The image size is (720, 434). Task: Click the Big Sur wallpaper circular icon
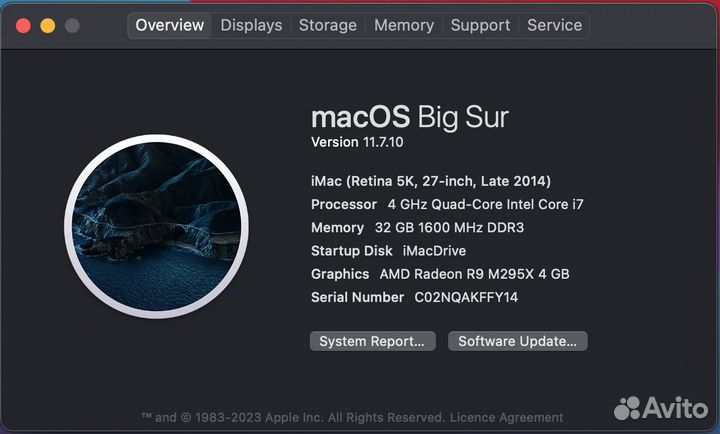click(157, 226)
